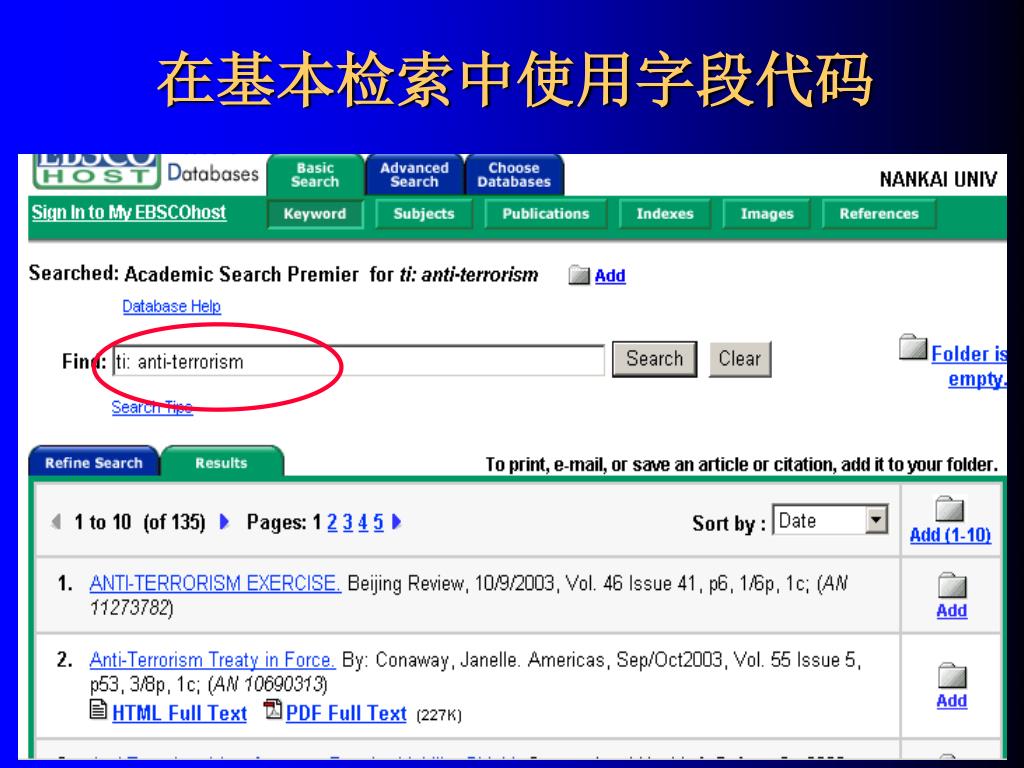Open the Refine Search tab
The width and height of the screenshot is (1024, 768).
click(x=93, y=462)
